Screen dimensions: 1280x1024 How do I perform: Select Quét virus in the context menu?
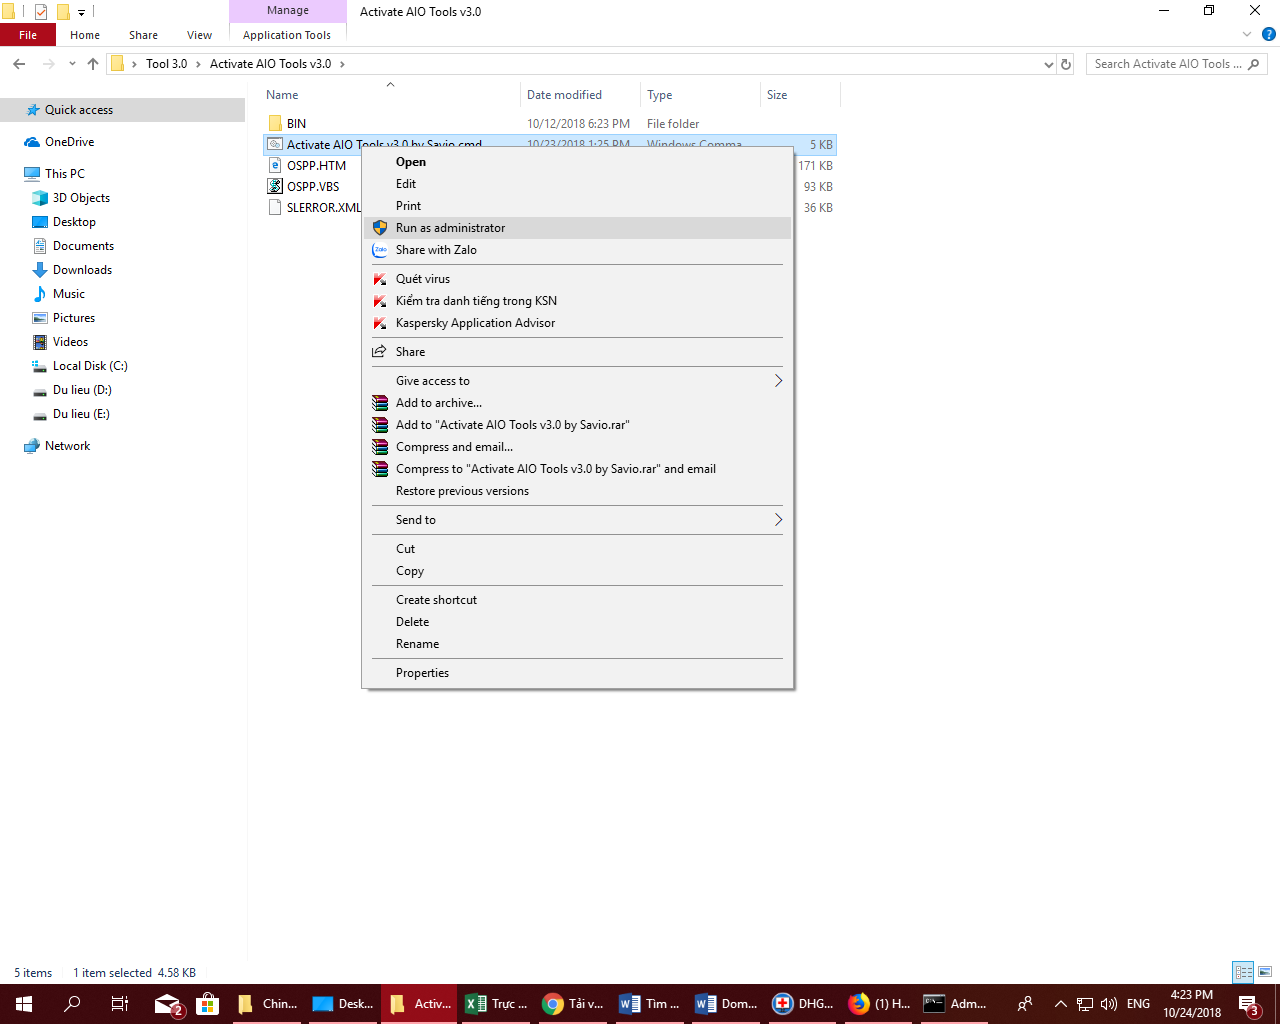424,278
